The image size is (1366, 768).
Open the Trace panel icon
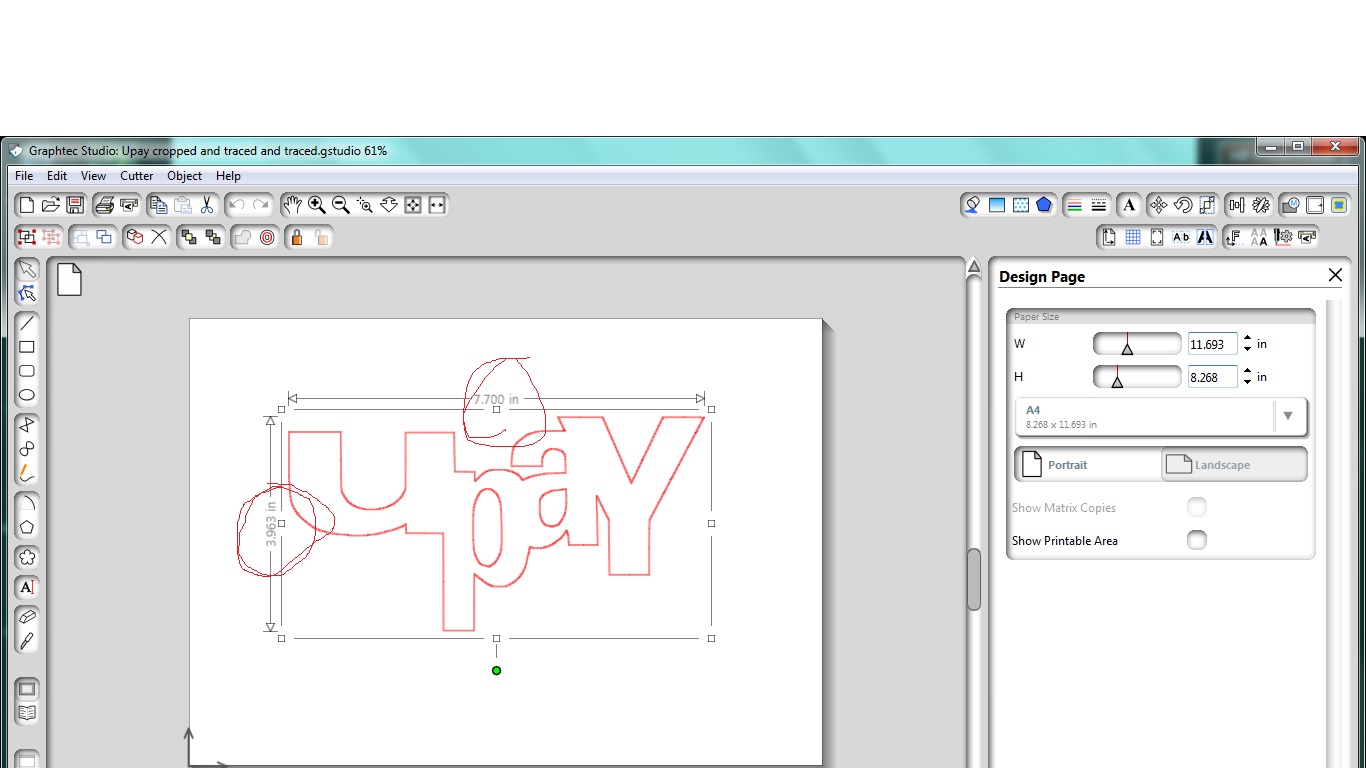(x=1339, y=205)
